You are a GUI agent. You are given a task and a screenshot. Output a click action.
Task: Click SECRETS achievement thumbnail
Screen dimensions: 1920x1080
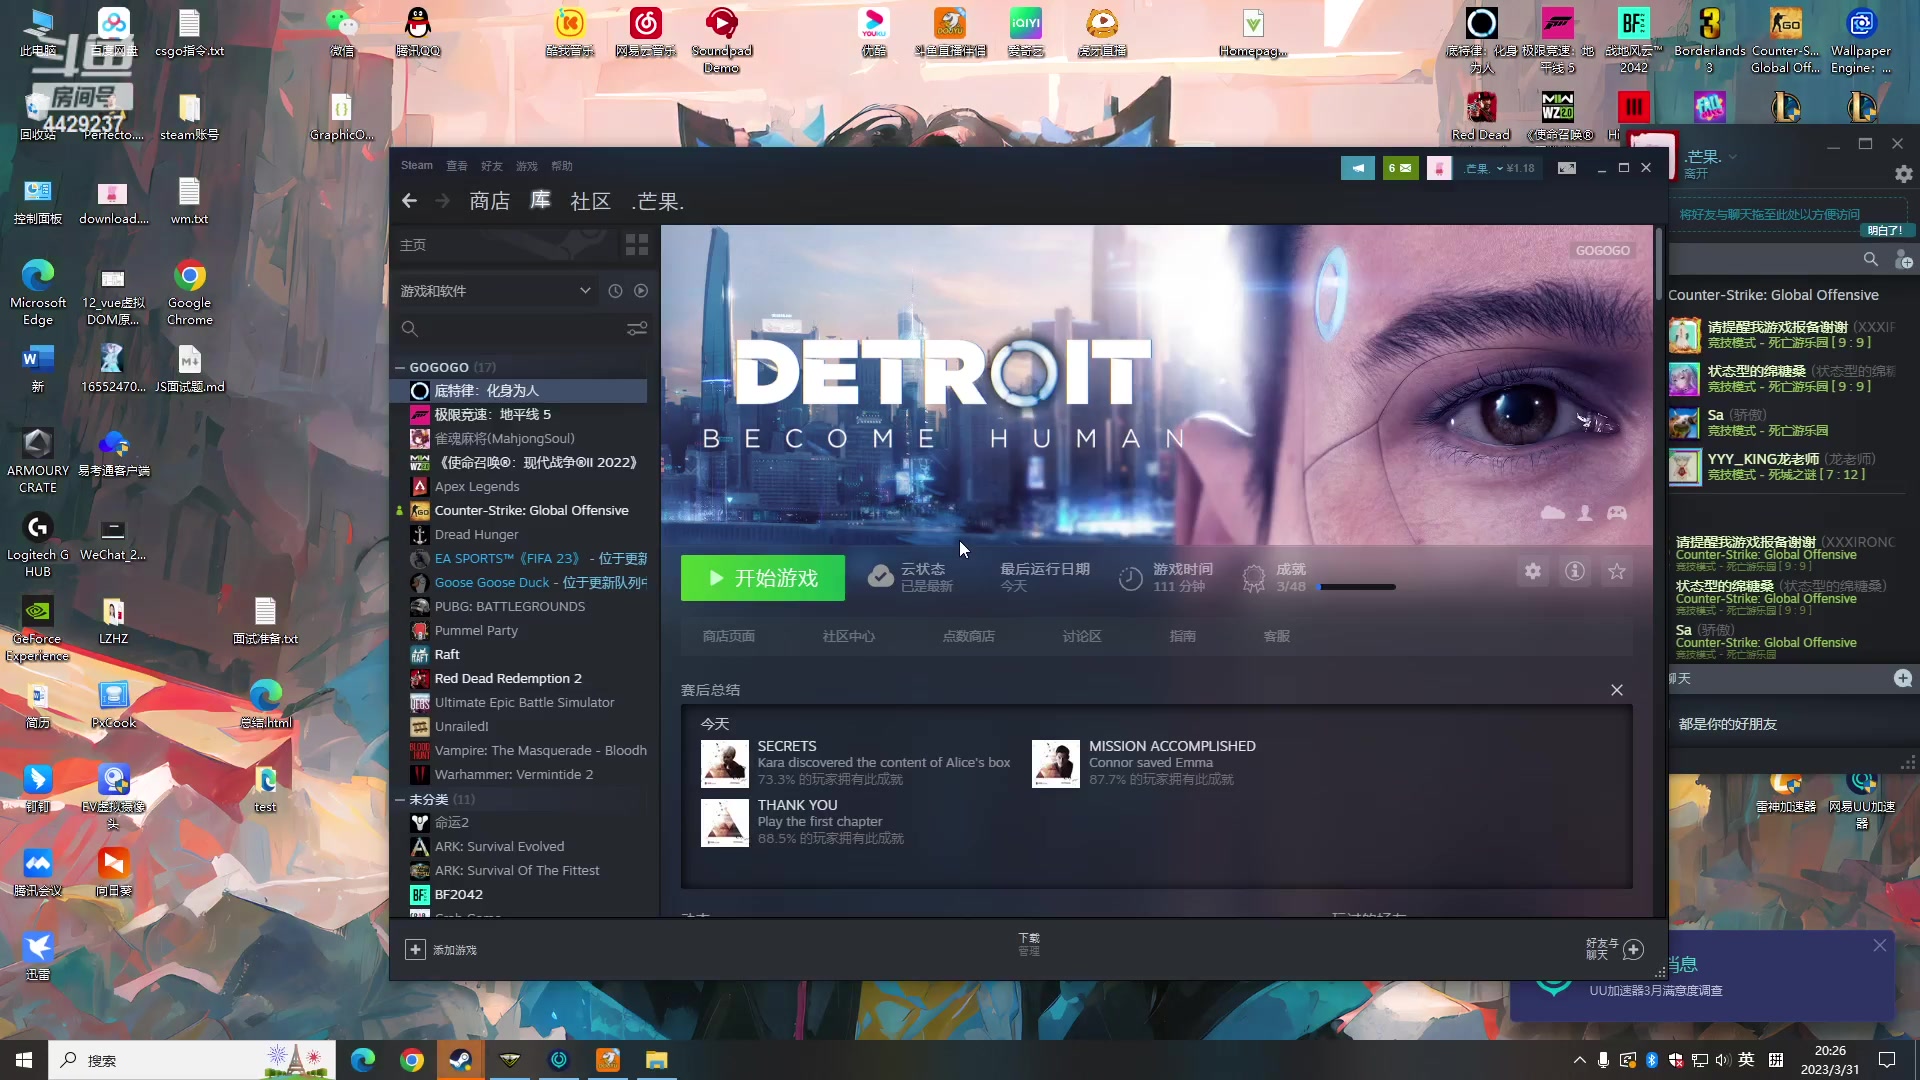click(x=725, y=764)
